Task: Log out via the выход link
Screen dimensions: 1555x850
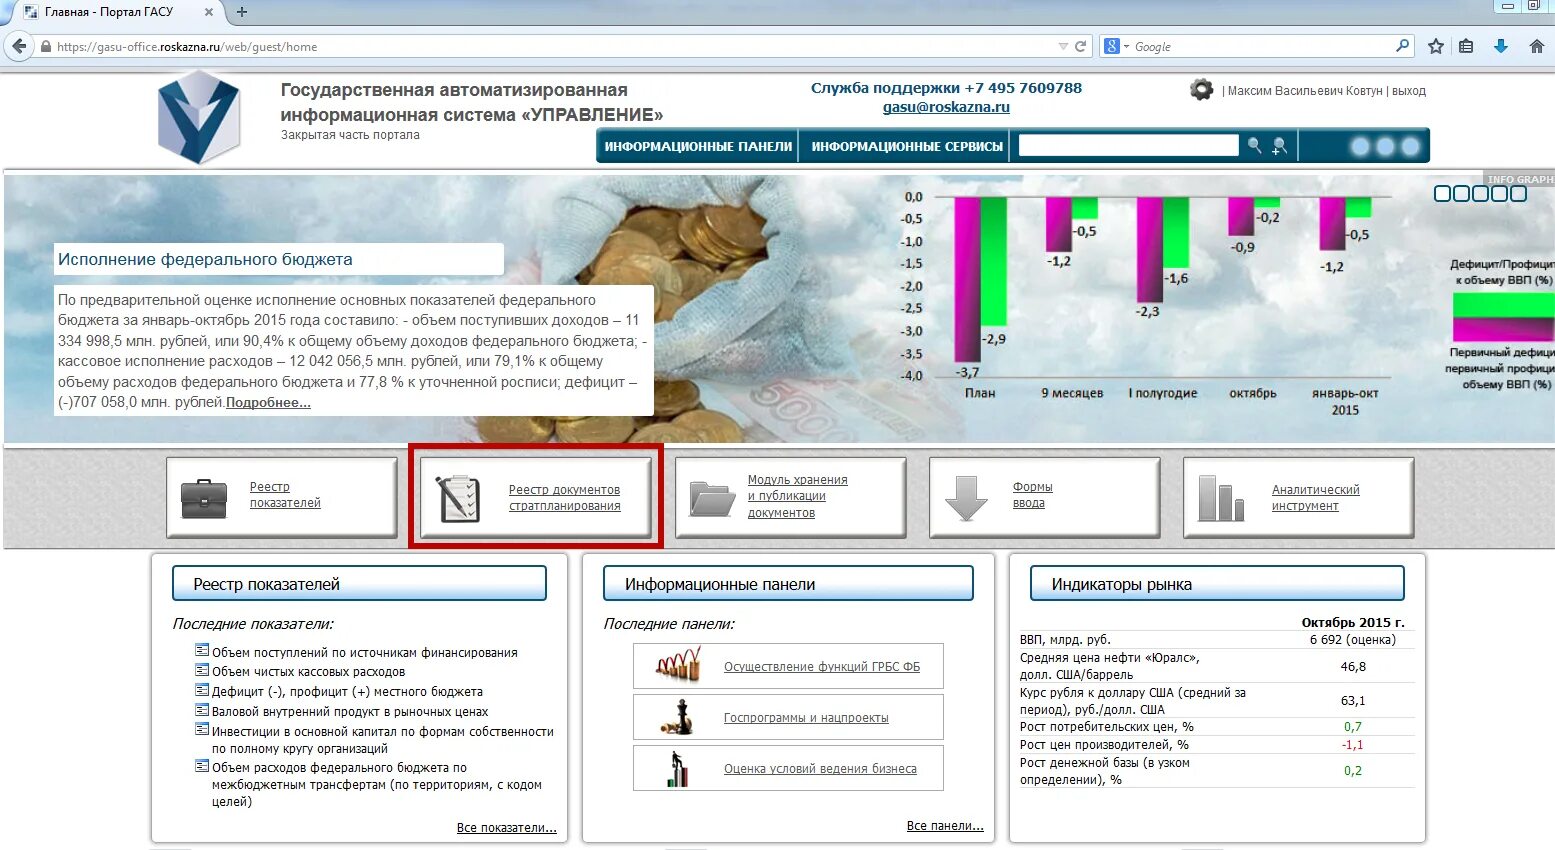Action: coord(1409,91)
